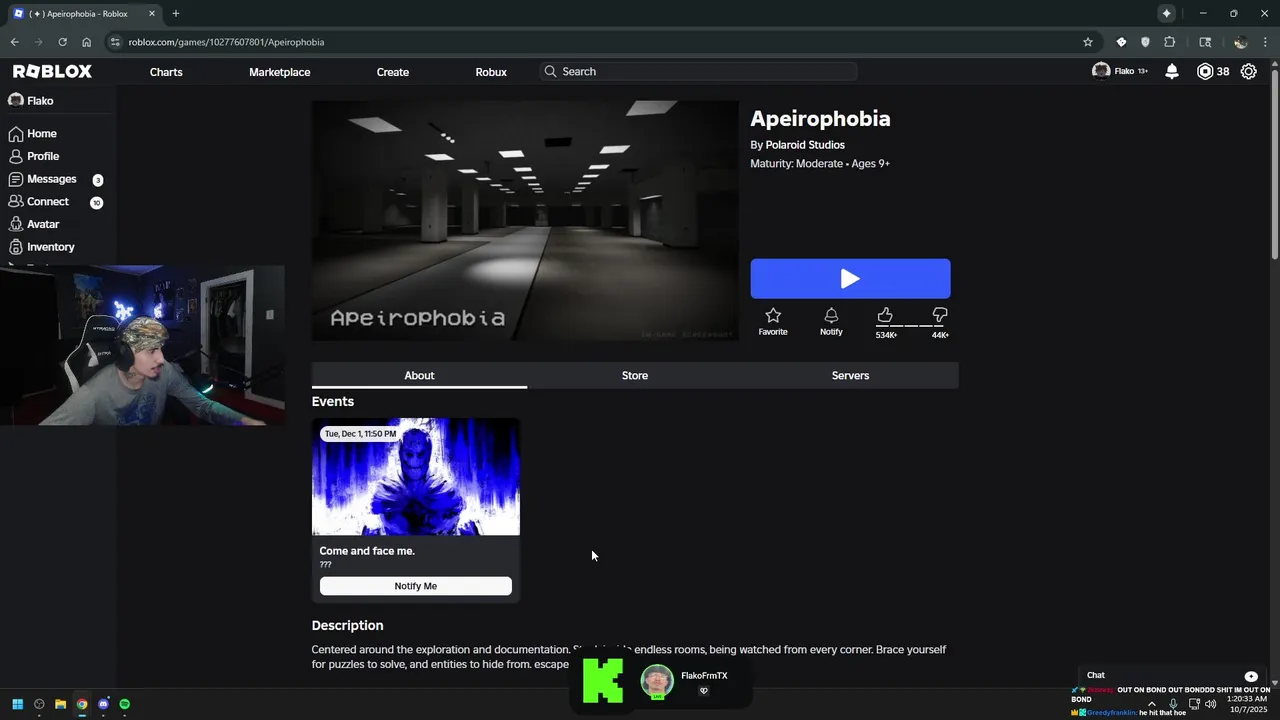1280x720 pixels.
Task: Switch to the Store tab
Action: click(635, 375)
